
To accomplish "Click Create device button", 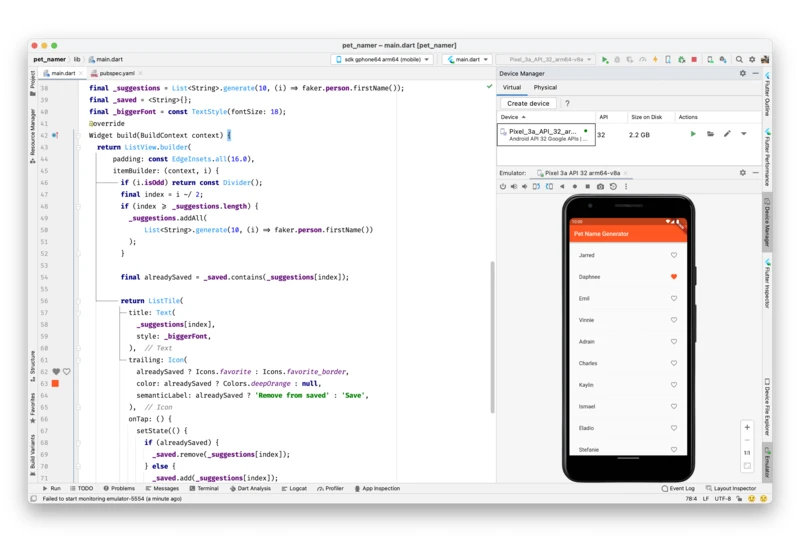I will (x=528, y=103).
